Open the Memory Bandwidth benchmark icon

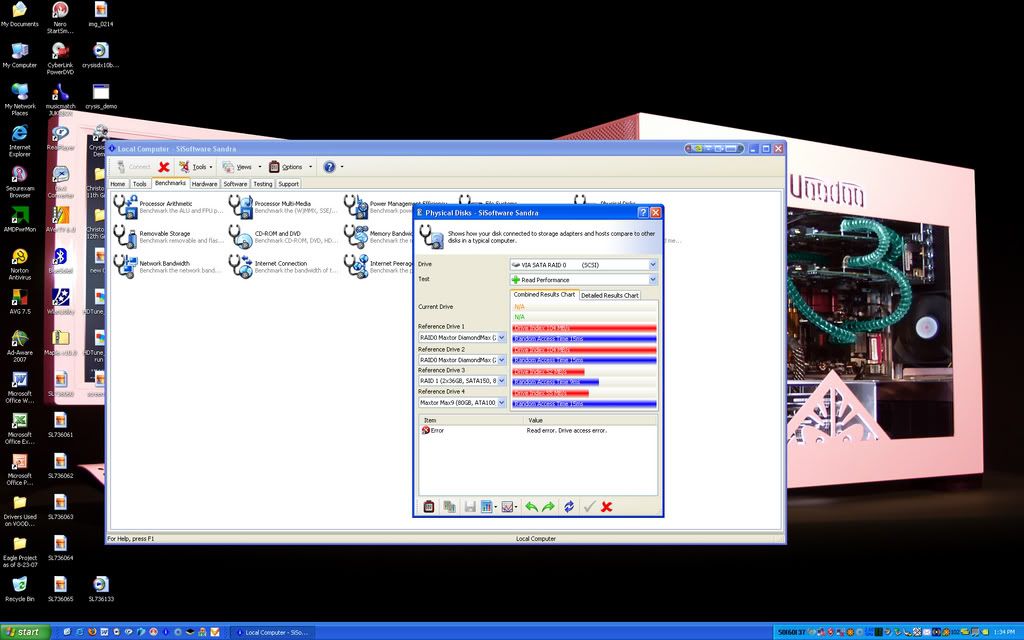point(356,236)
